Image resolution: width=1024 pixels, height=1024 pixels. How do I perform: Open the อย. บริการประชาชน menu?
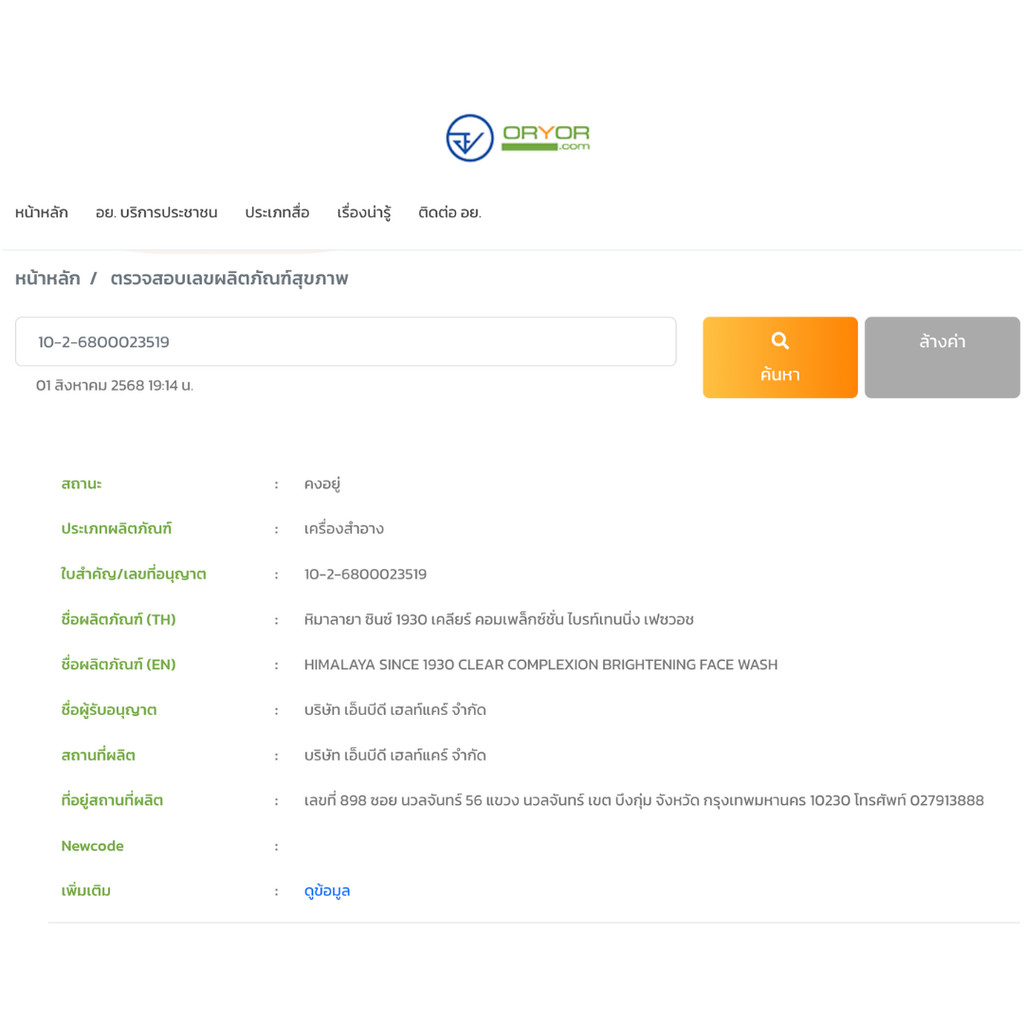[x=156, y=212]
